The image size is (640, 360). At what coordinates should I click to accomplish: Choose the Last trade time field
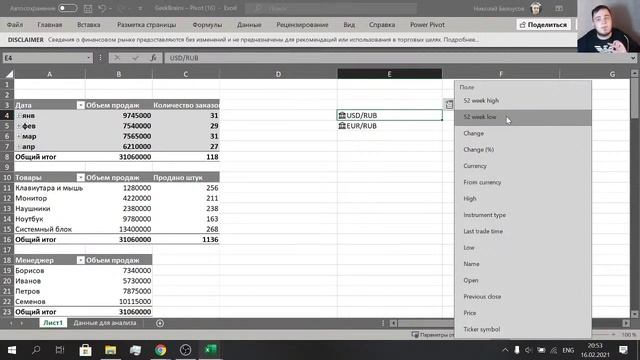coord(522,231)
